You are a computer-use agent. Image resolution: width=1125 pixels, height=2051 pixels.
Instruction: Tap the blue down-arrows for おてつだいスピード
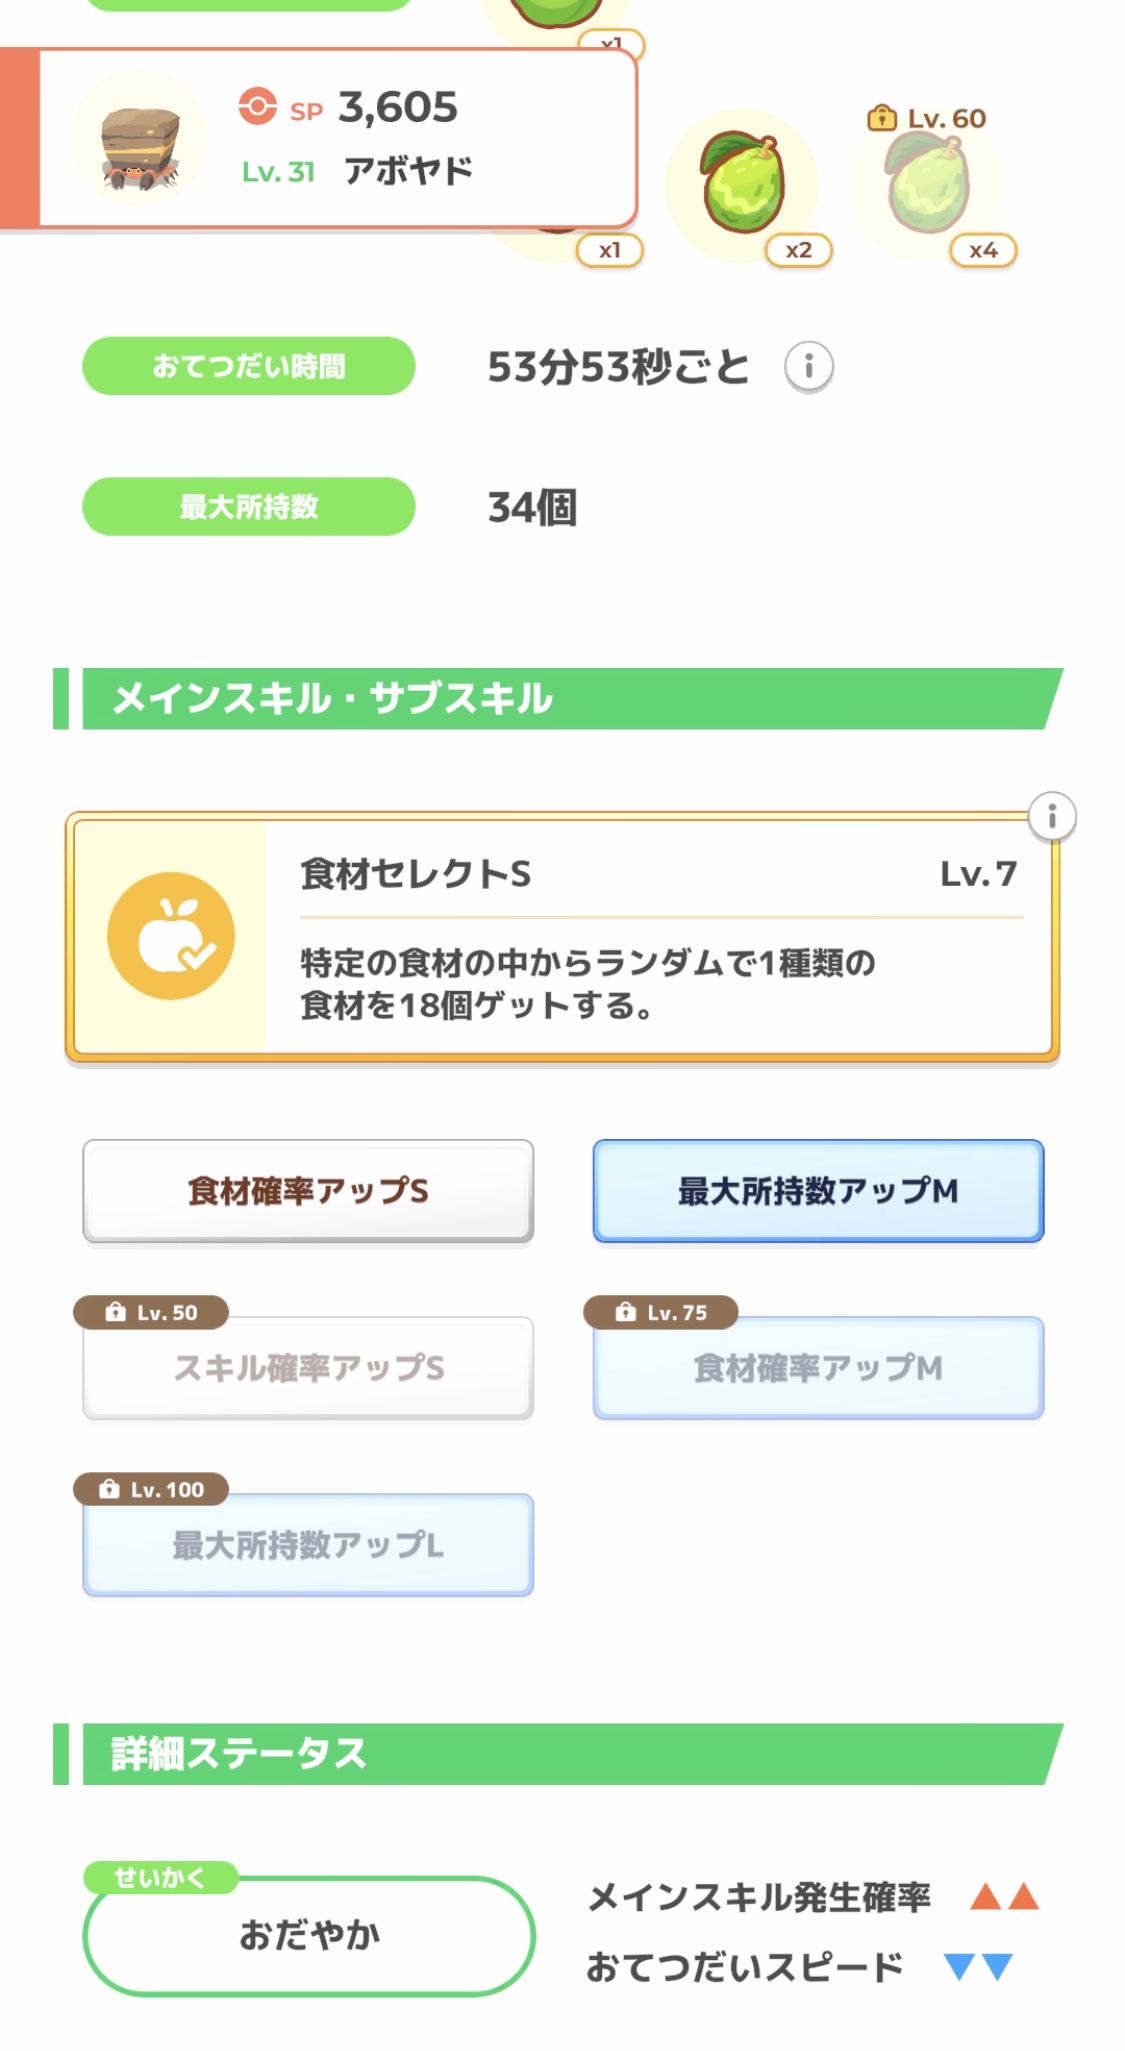tap(978, 1967)
